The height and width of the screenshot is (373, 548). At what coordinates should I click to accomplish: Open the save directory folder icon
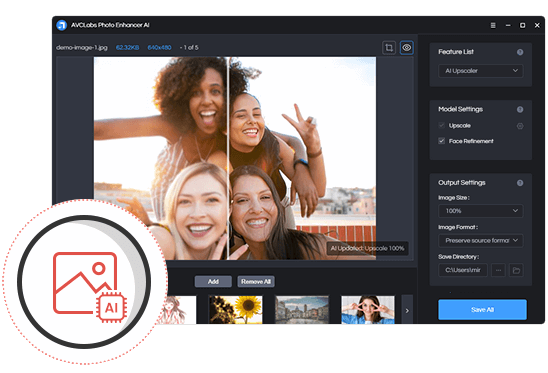pyautogui.click(x=516, y=270)
